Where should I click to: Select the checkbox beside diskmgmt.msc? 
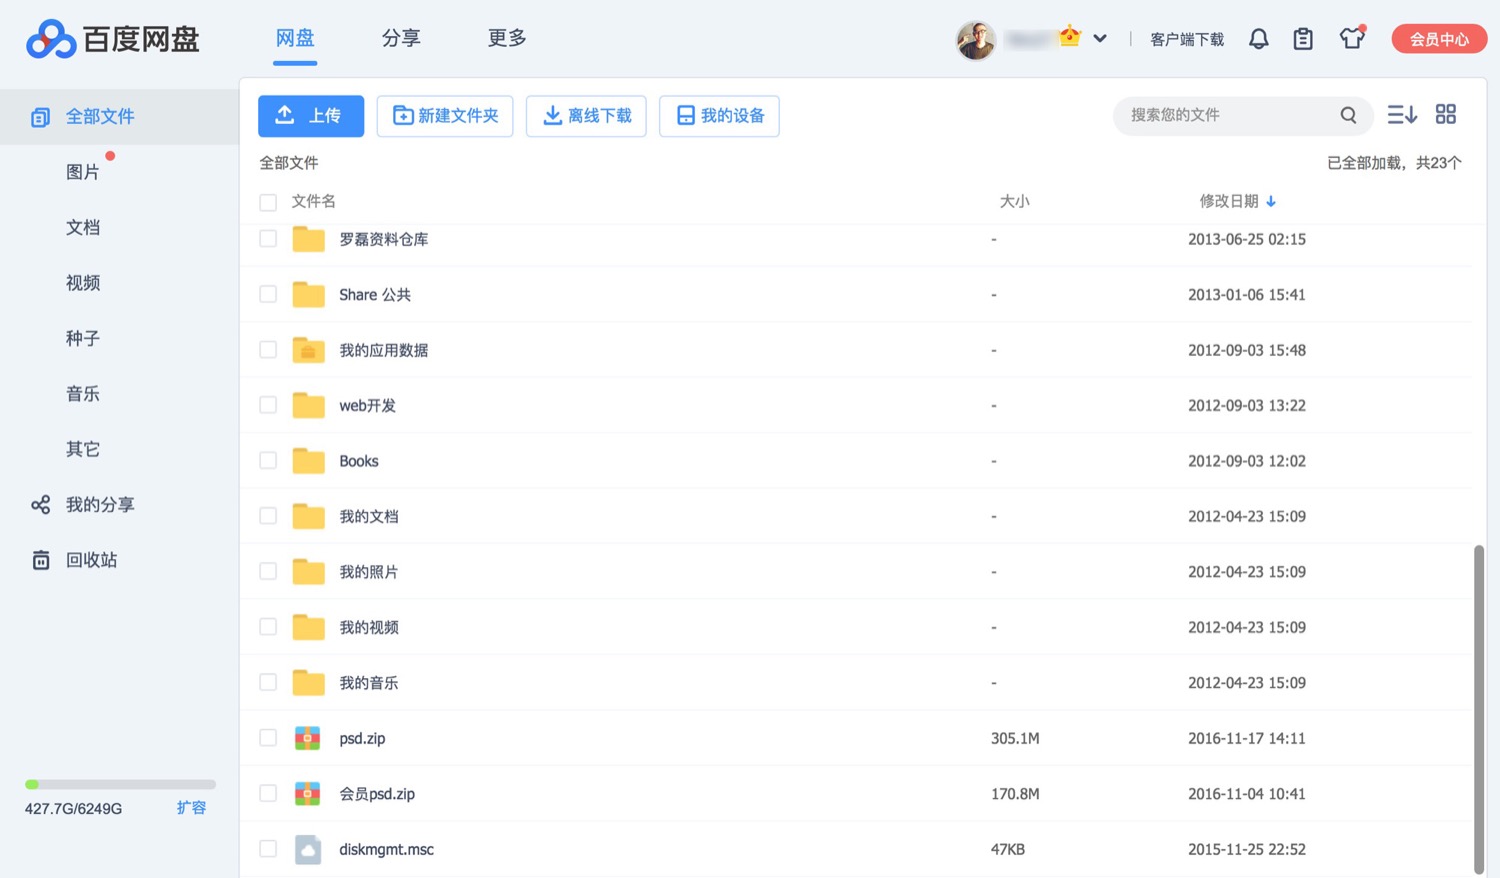[268, 849]
